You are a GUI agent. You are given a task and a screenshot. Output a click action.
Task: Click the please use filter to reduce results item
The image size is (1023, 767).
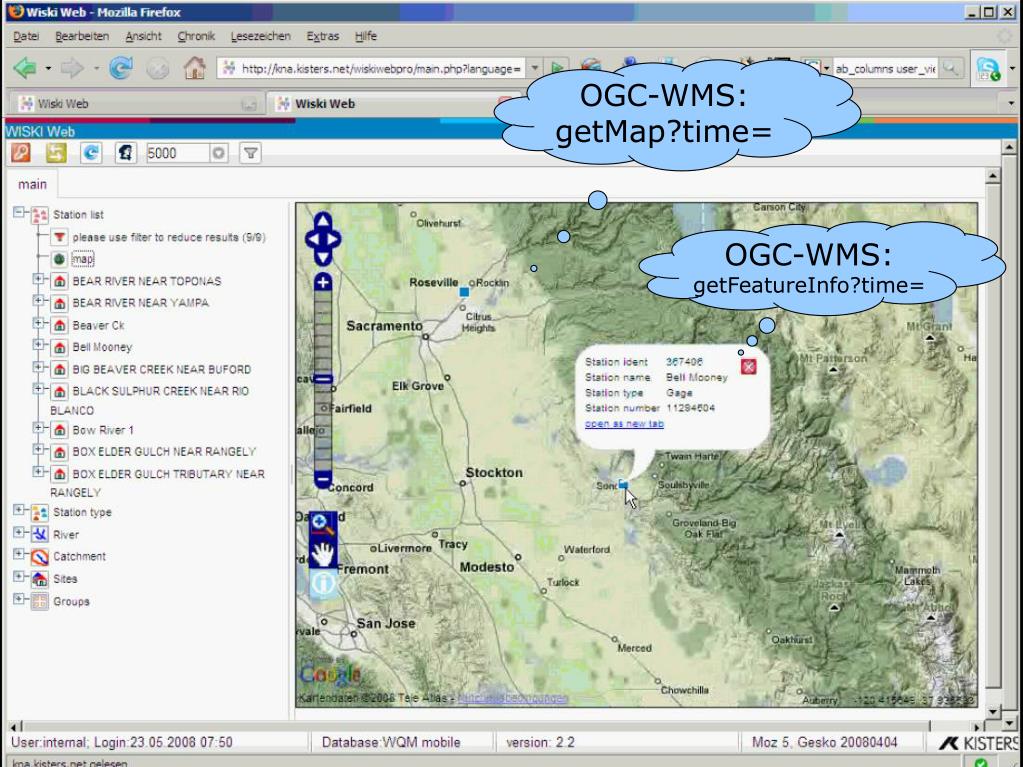169,237
